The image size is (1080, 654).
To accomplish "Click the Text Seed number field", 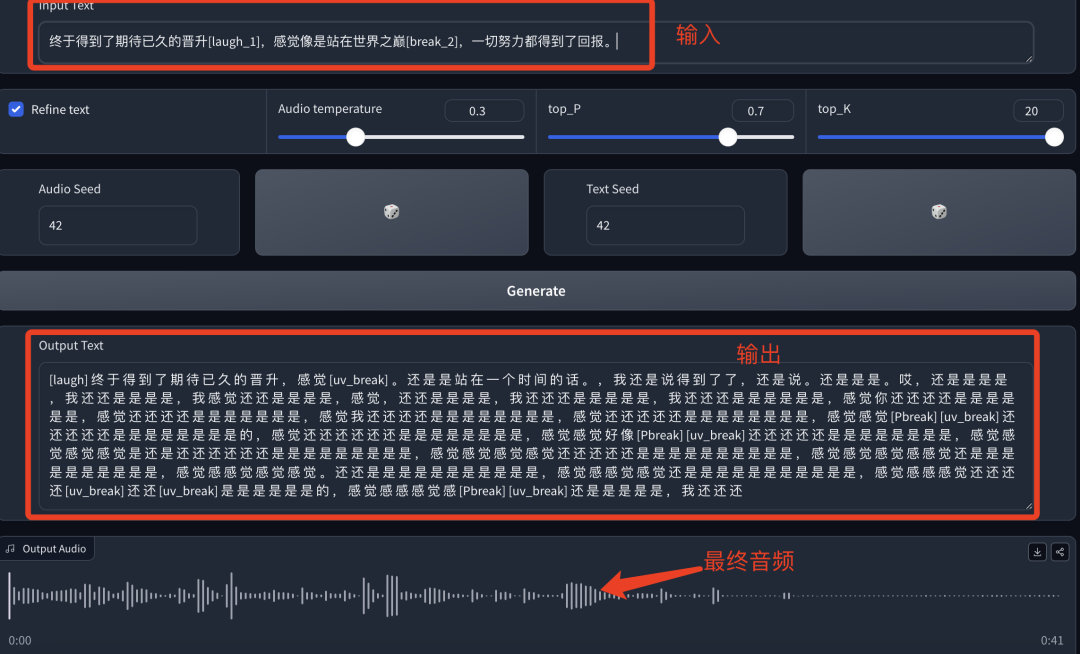I will coord(665,225).
